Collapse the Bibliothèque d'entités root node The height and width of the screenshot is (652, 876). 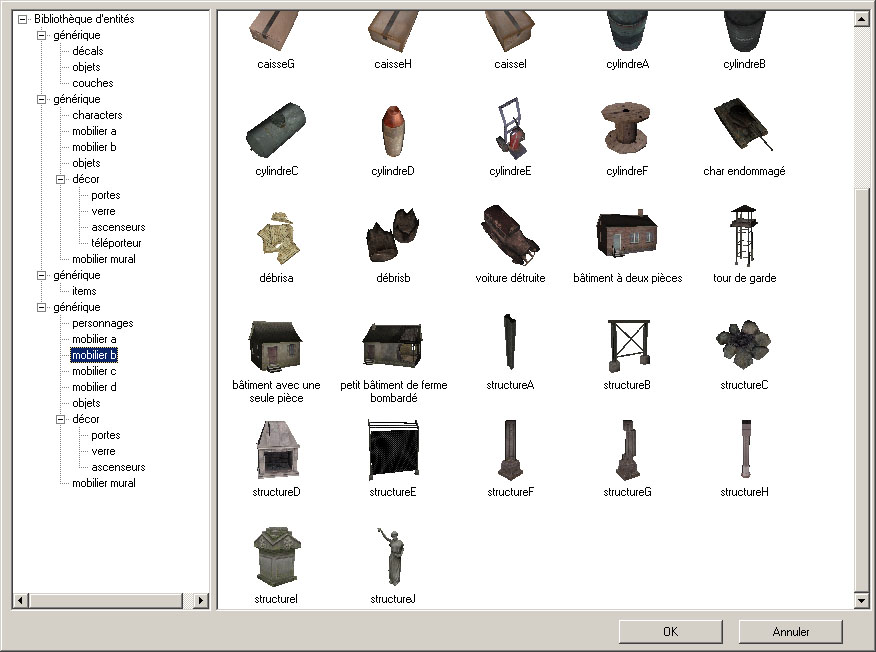click(22, 20)
